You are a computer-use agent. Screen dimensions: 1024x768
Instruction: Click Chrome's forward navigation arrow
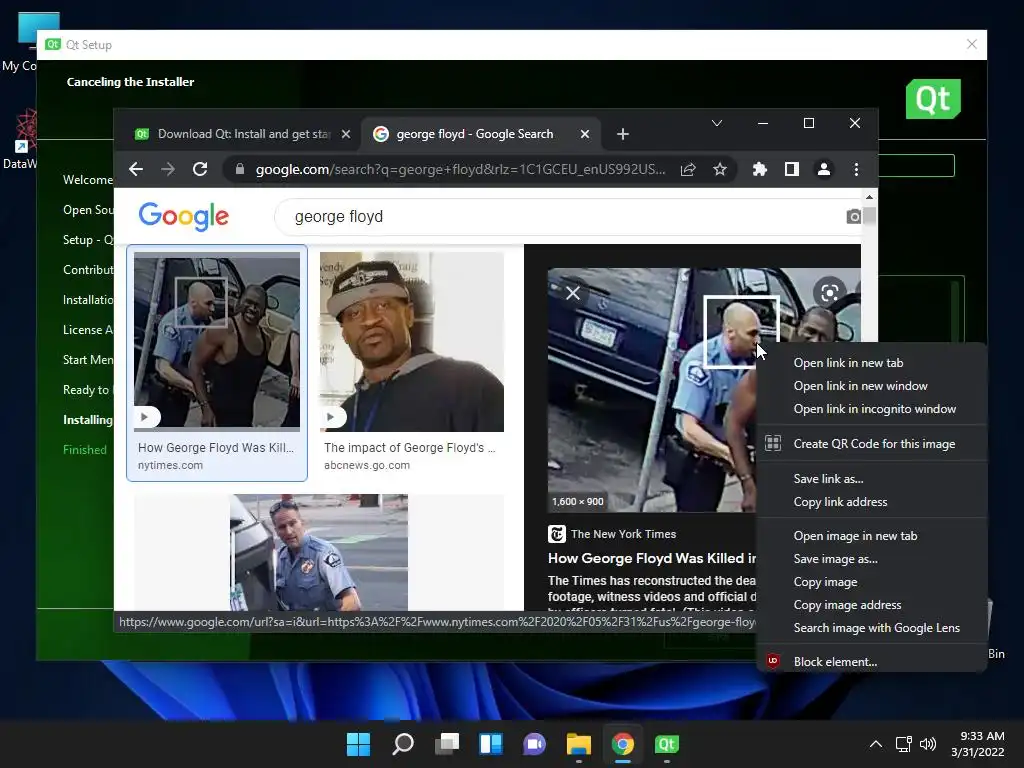tap(168, 170)
